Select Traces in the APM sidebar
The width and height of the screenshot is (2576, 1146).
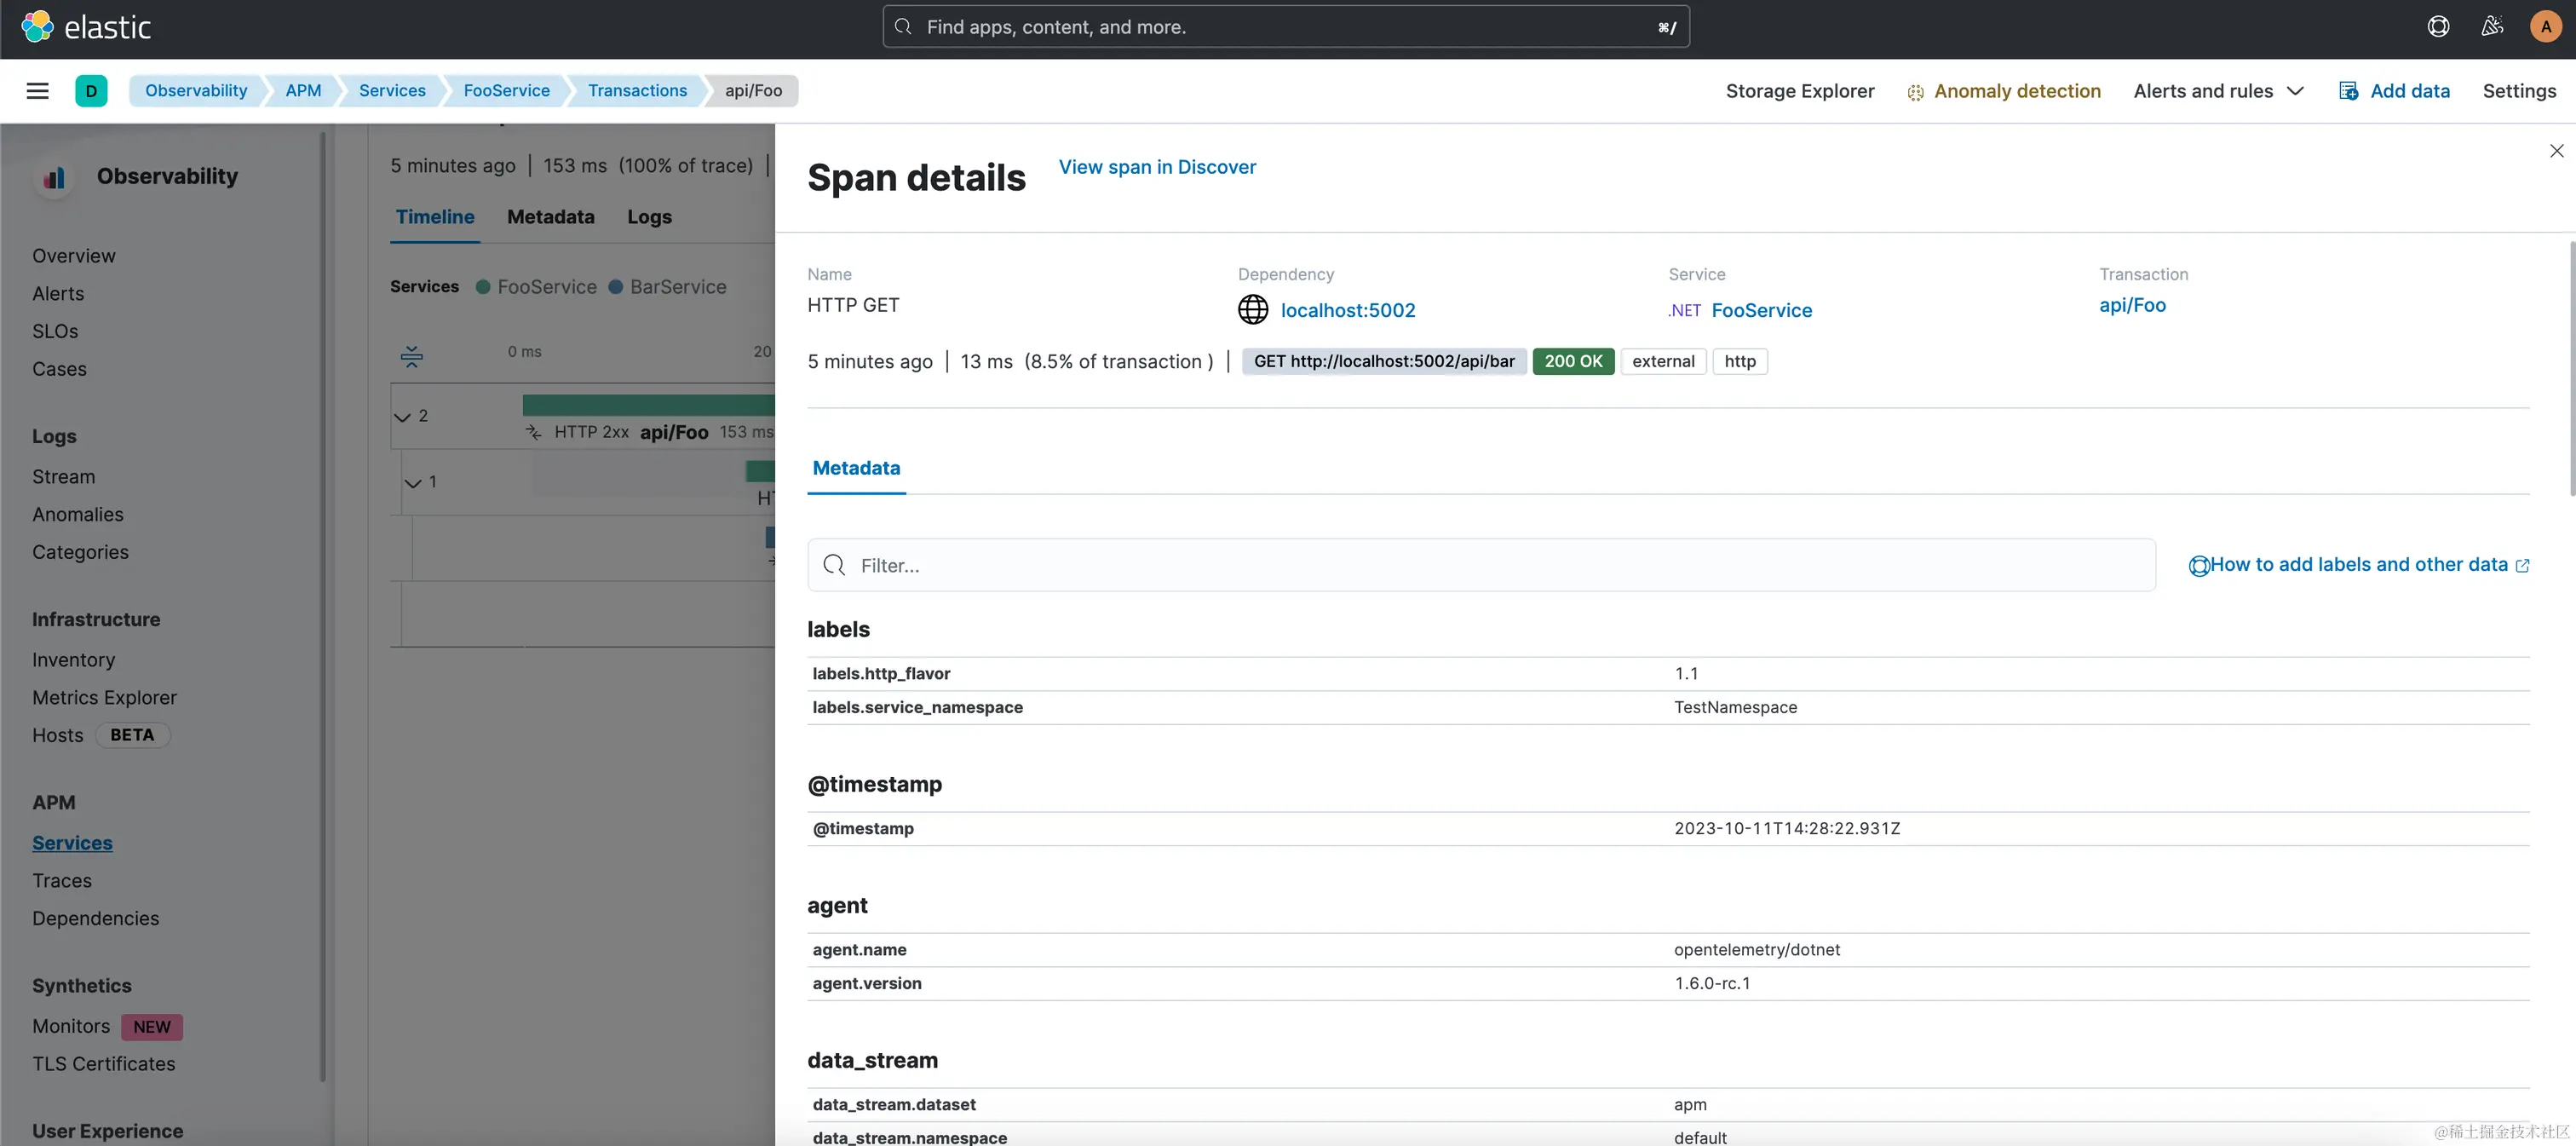[62, 881]
